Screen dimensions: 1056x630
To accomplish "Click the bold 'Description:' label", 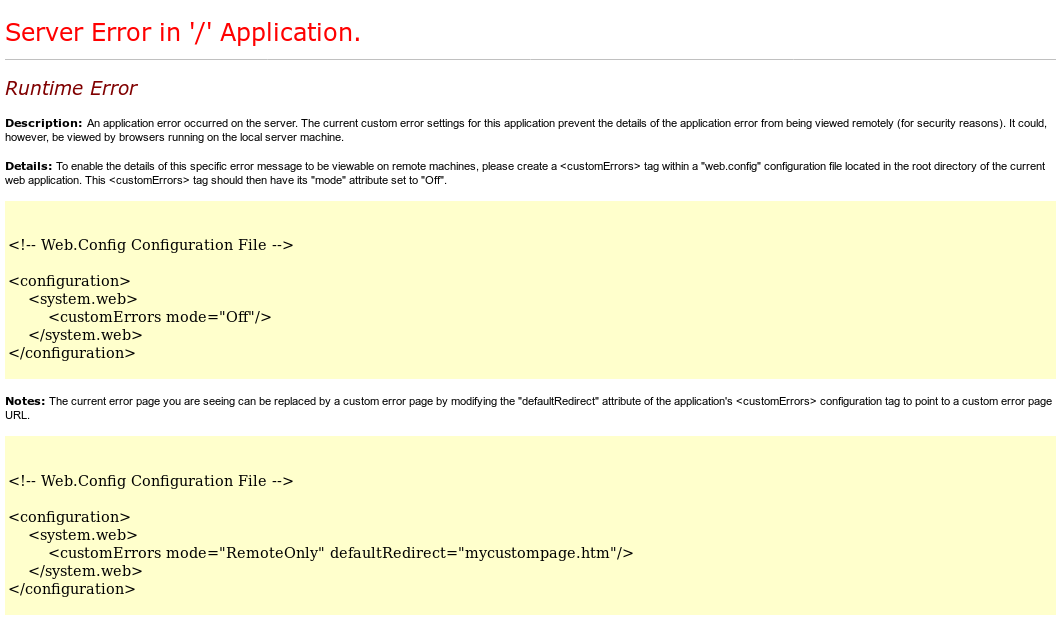I will (43, 123).
